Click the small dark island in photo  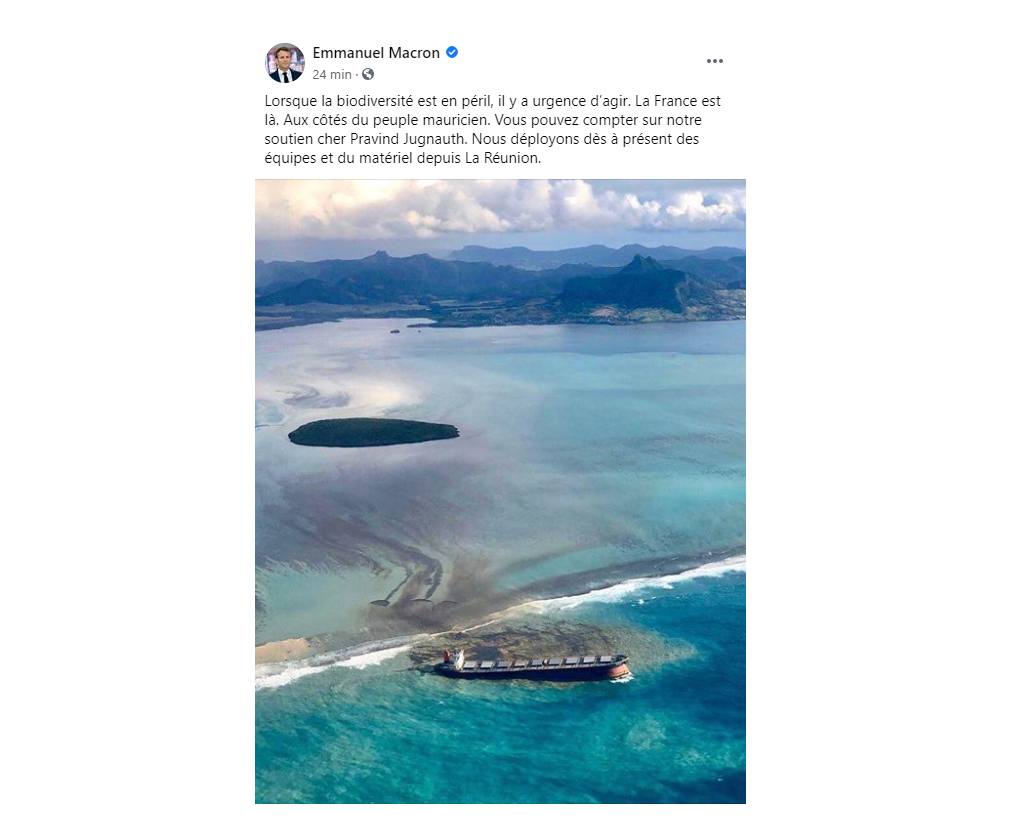point(373,432)
